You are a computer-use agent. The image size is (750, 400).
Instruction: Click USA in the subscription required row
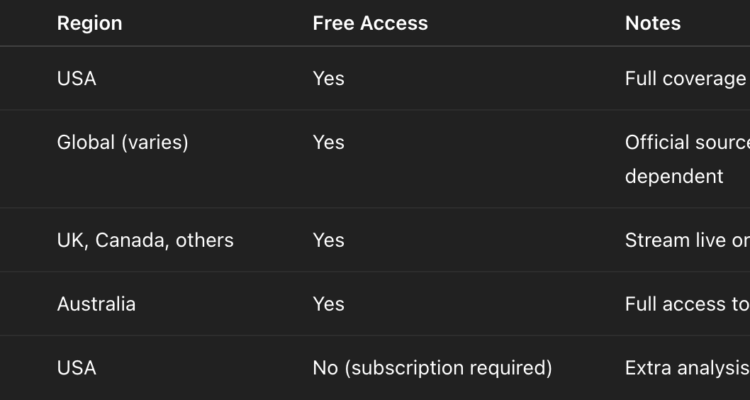[77, 368]
